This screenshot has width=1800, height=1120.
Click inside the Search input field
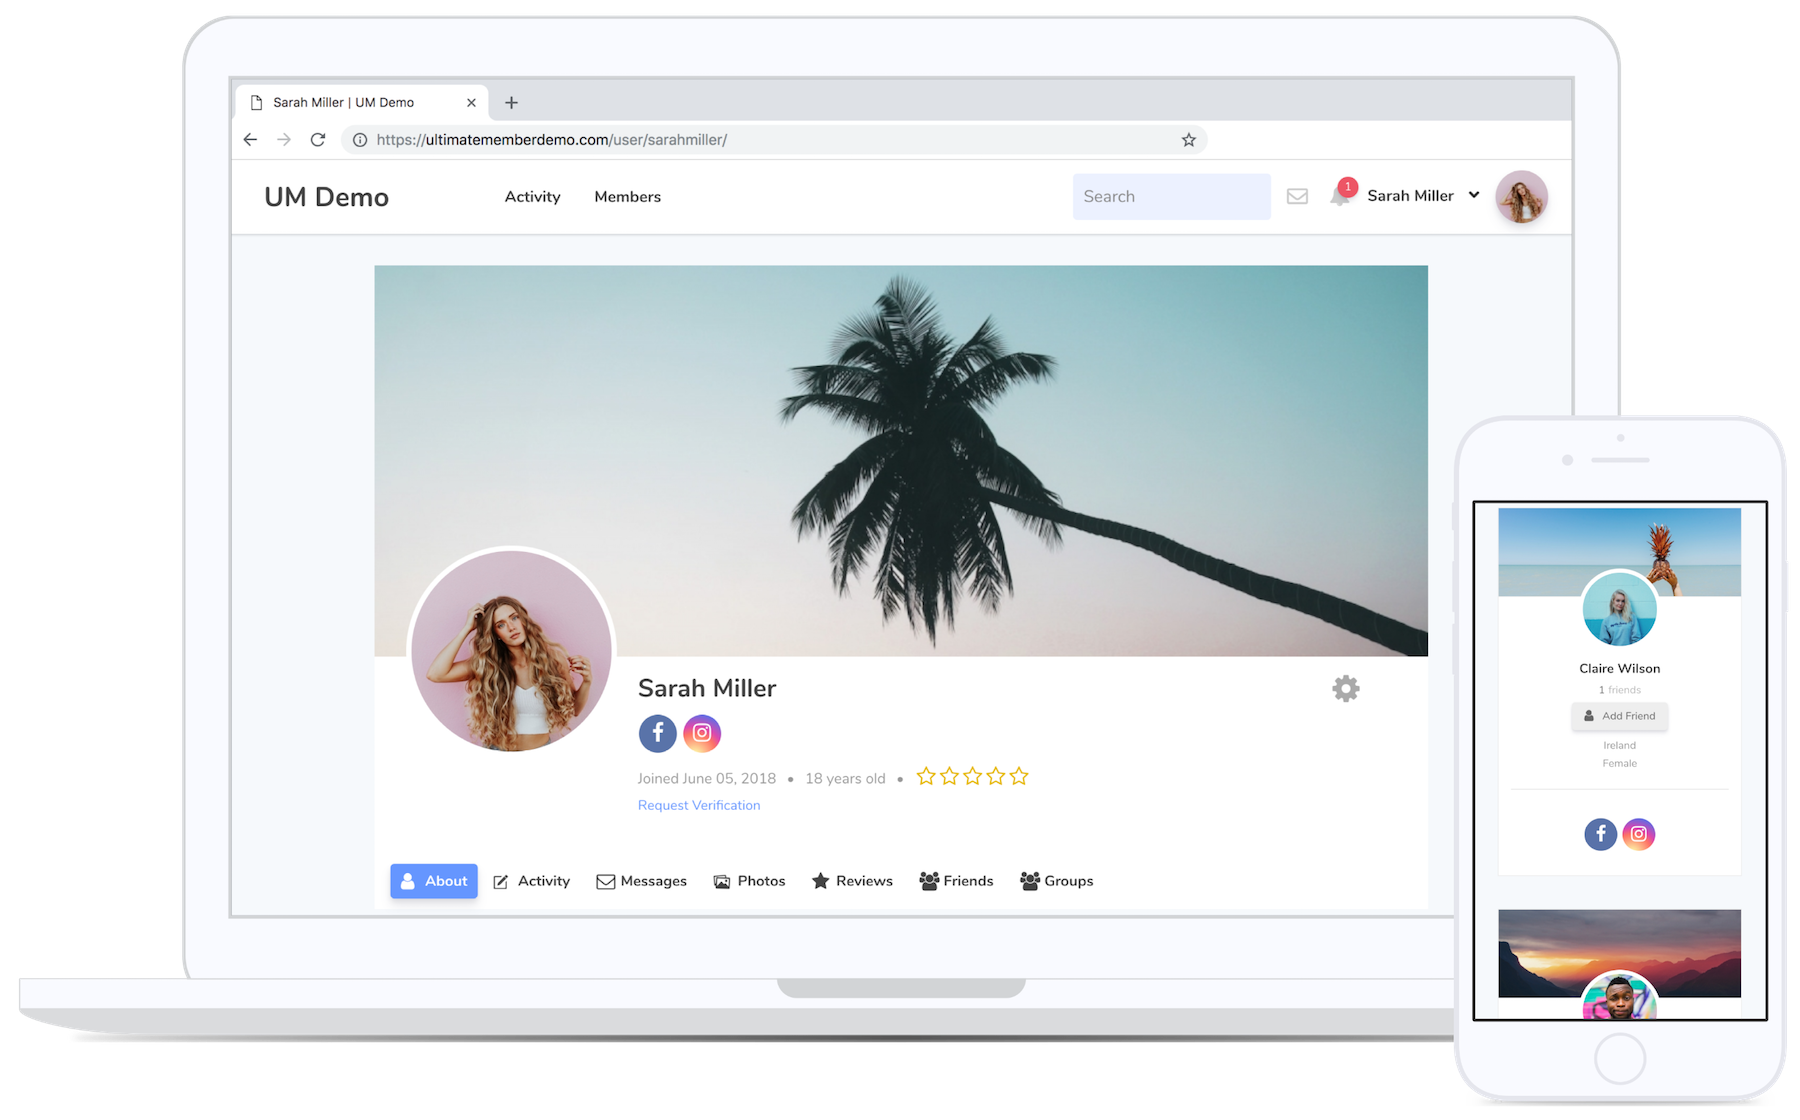(1170, 196)
